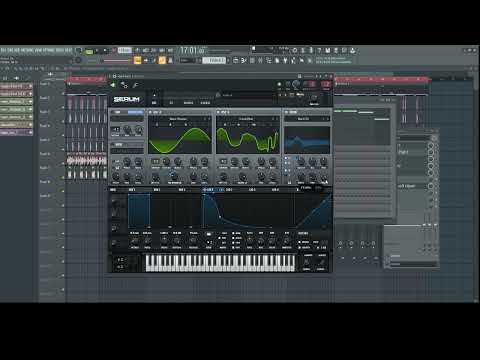Enable the LEGATO checkbox in voicing
Screen dimensions: 480x360
[x=300, y=248]
